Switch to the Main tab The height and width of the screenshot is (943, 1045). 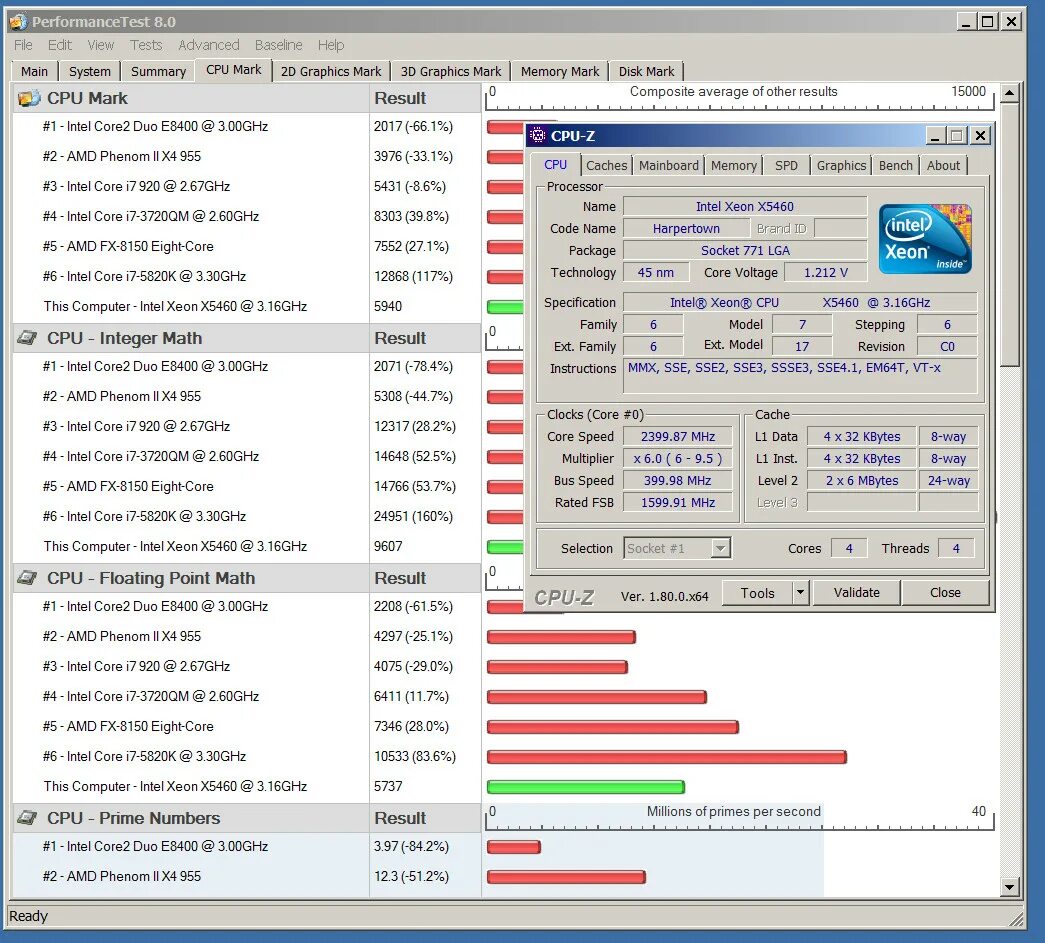pyautogui.click(x=34, y=71)
